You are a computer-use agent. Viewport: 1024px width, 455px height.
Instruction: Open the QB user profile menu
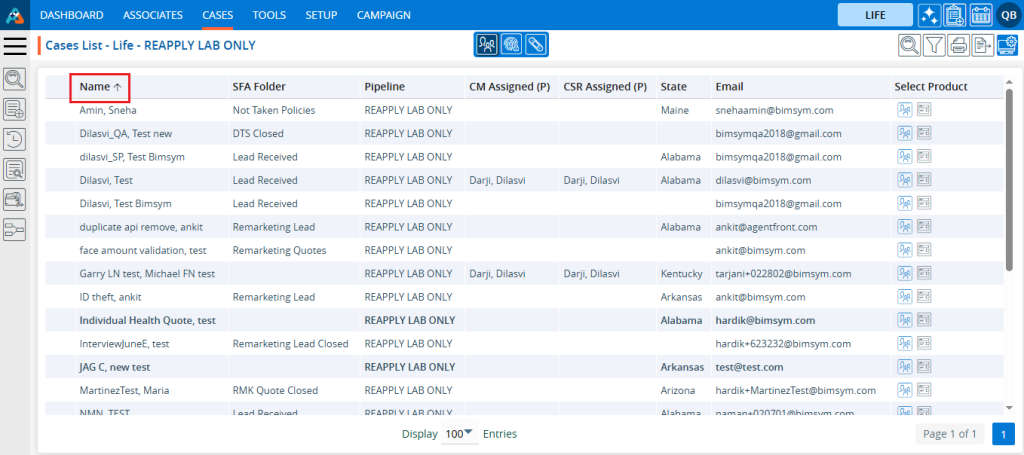click(1006, 15)
